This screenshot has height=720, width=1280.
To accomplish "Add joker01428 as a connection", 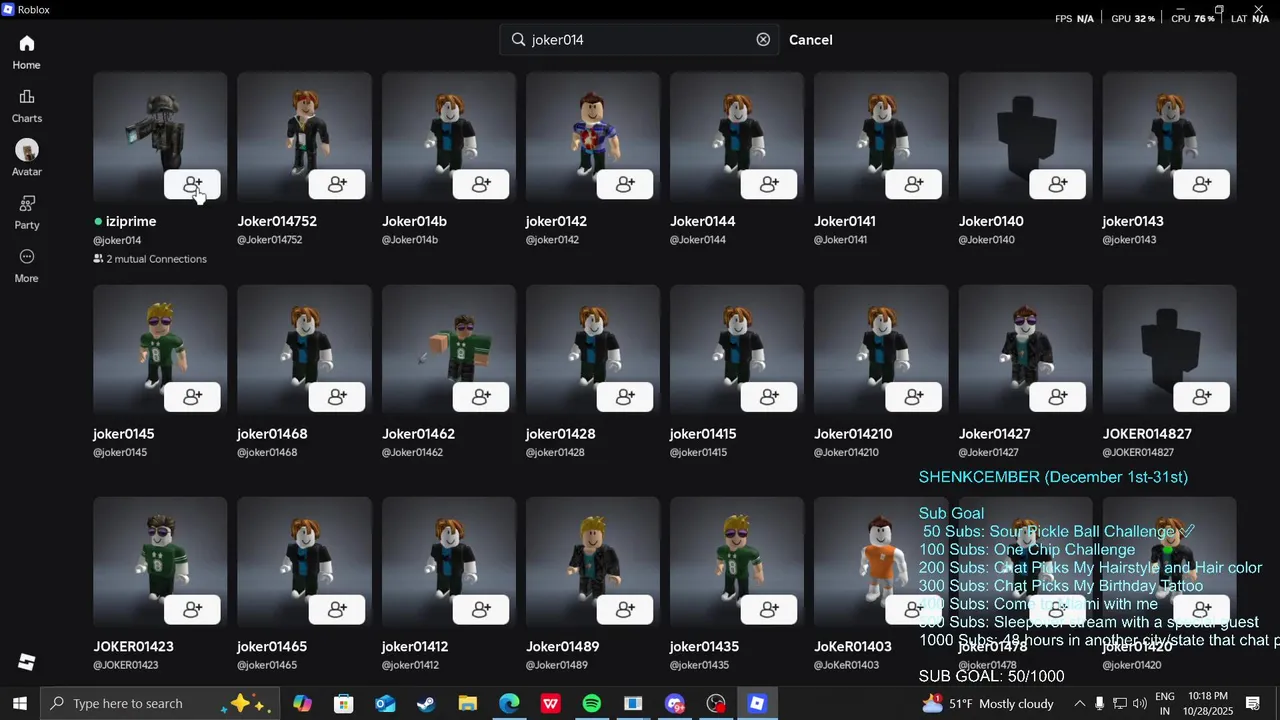I will click(625, 398).
